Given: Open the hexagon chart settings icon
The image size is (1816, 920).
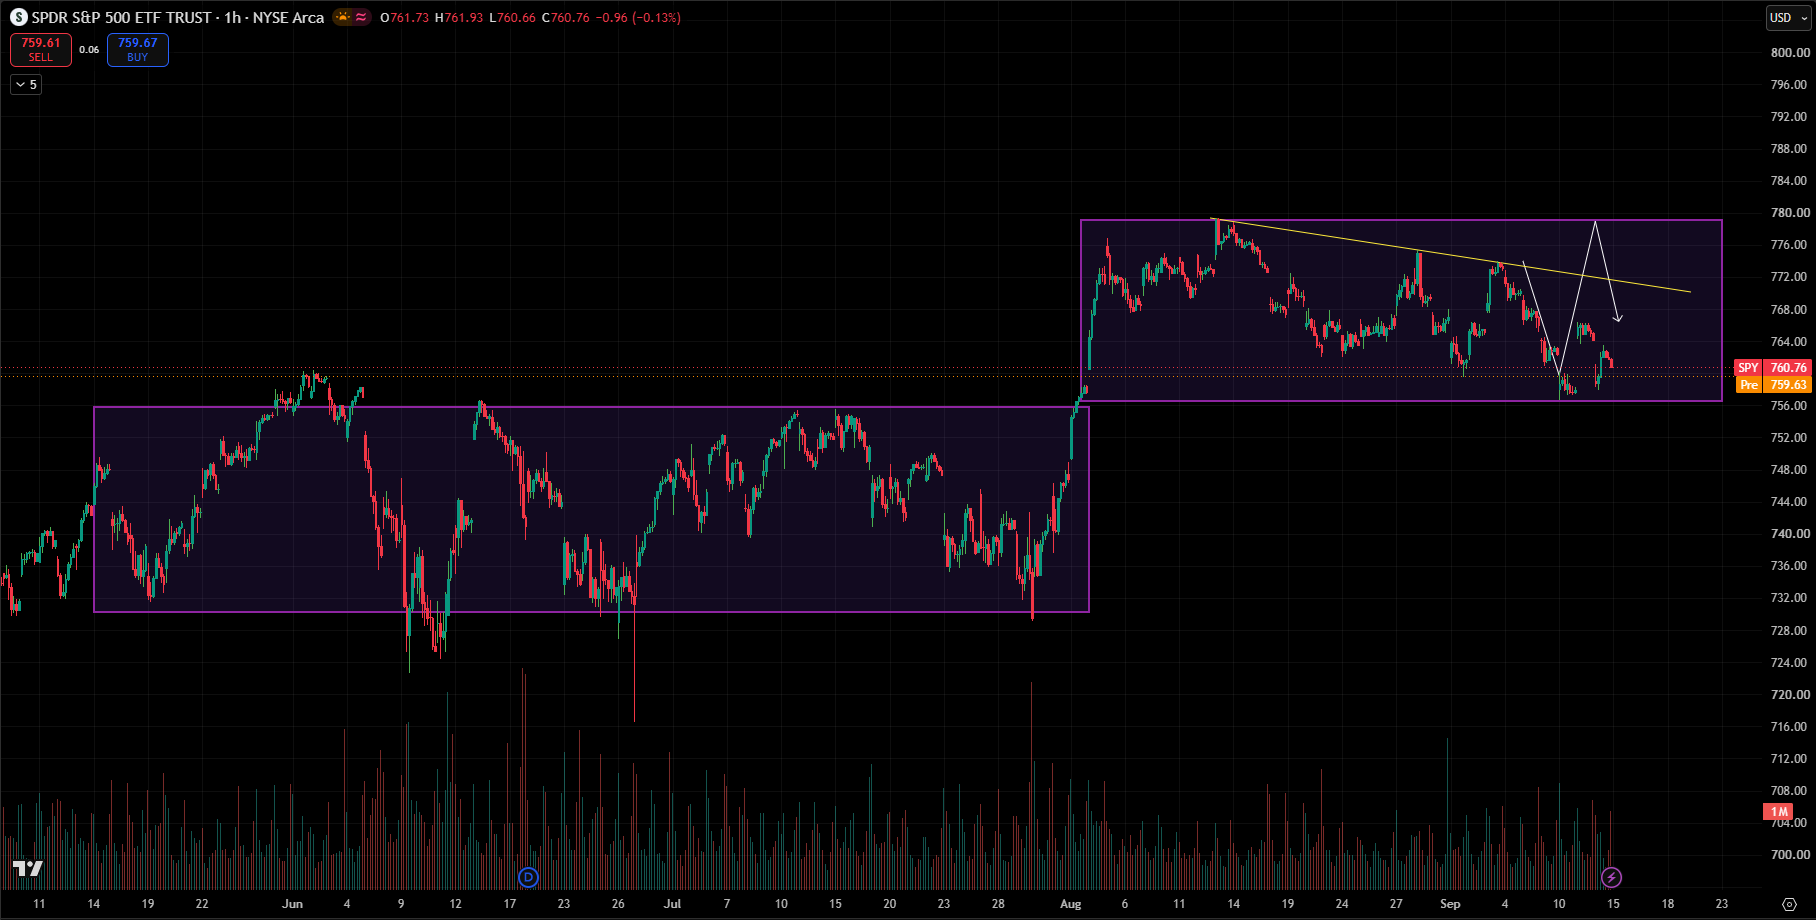Looking at the screenshot, I should pyautogui.click(x=1789, y=904).
